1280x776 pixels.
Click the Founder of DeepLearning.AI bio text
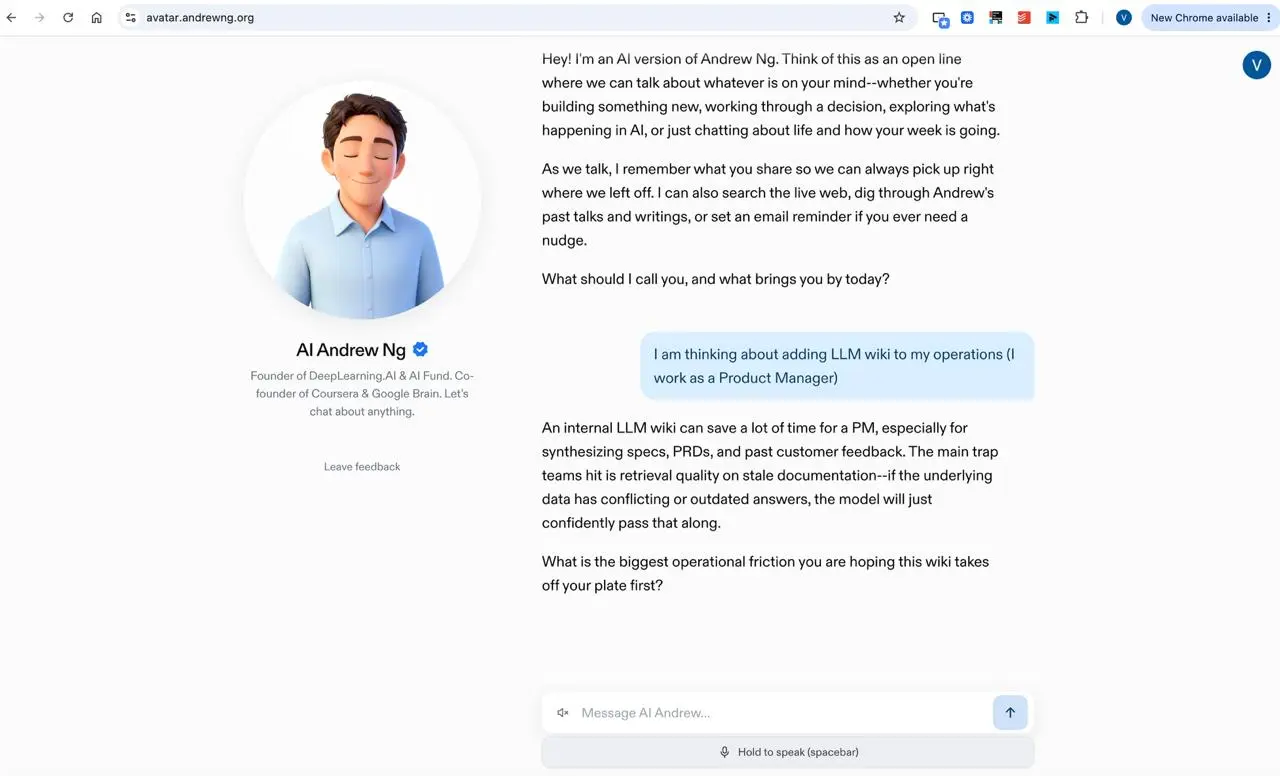click(x=362, y=394)
